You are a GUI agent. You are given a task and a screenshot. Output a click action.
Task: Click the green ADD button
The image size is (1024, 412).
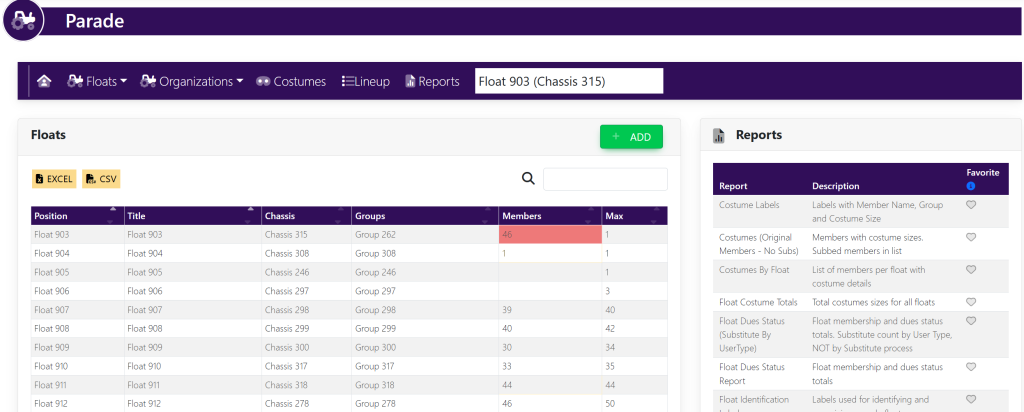tap(631, 137)
